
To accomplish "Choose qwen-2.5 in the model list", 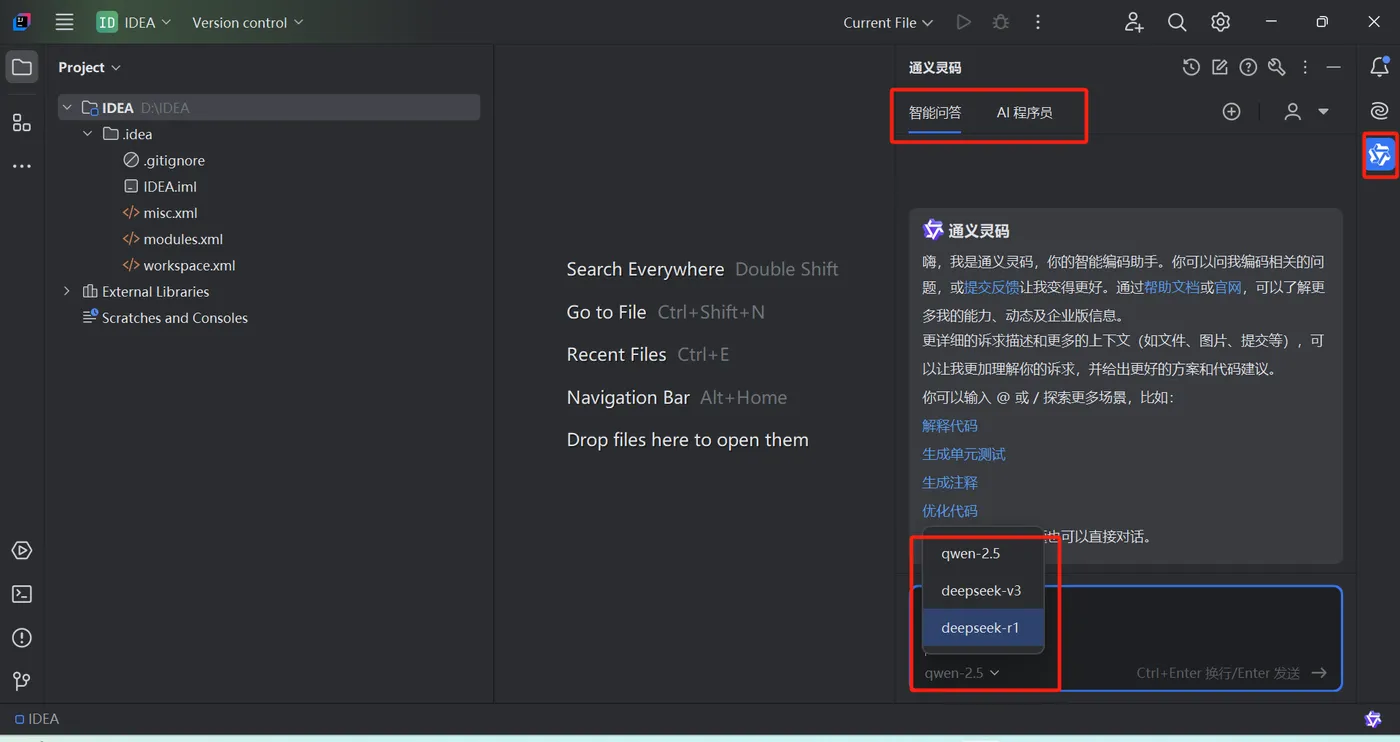I will [x=983, y=554].
